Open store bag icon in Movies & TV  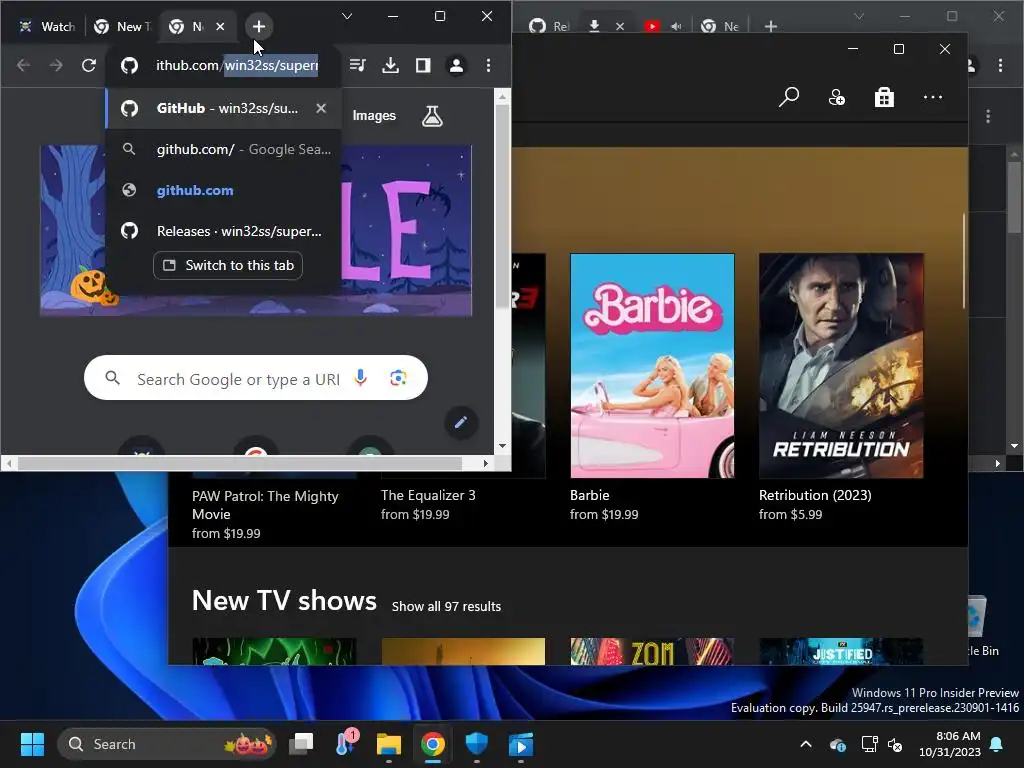click(884, 97)
